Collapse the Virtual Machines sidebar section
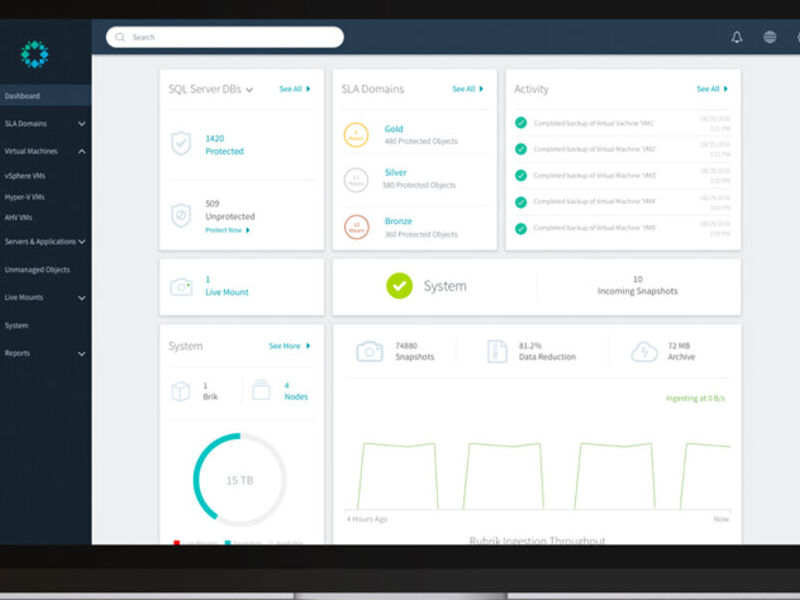 click(x=82, y=152)
